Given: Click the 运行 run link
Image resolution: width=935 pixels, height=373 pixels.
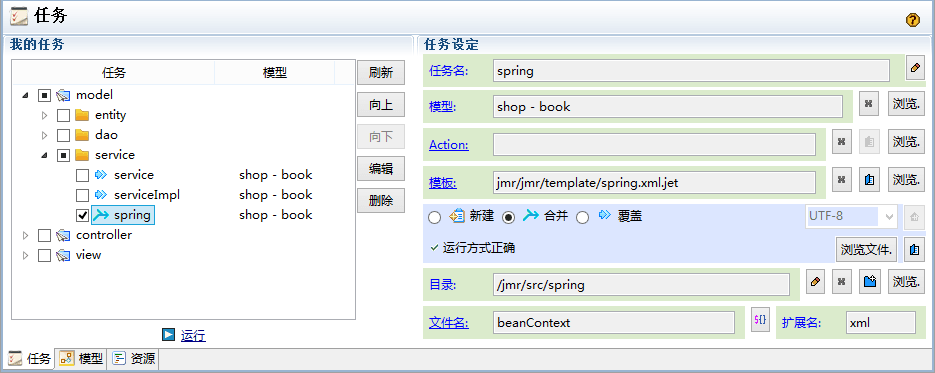Looking at the screenshot, I should 193,335.
